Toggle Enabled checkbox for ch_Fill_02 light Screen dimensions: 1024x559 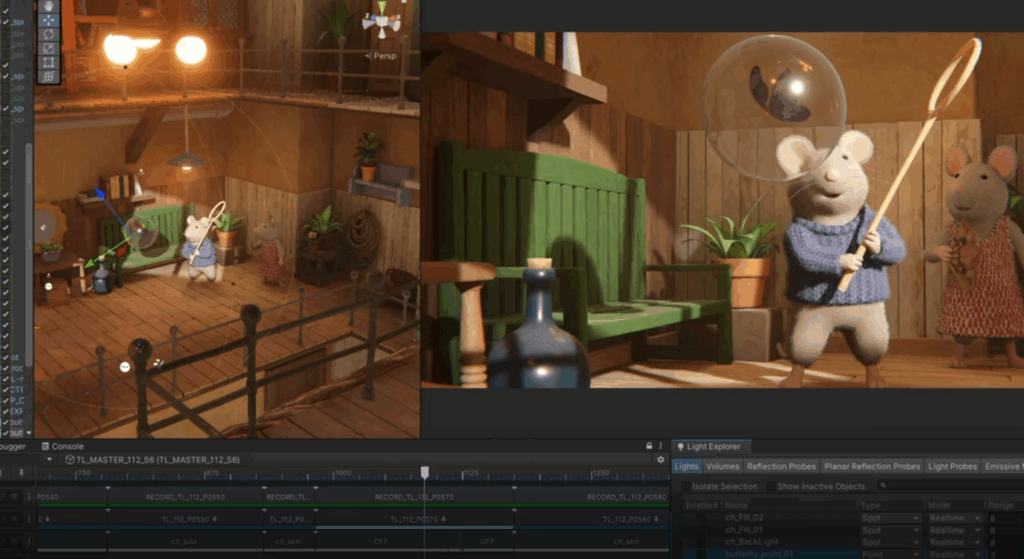coord(701,518)
